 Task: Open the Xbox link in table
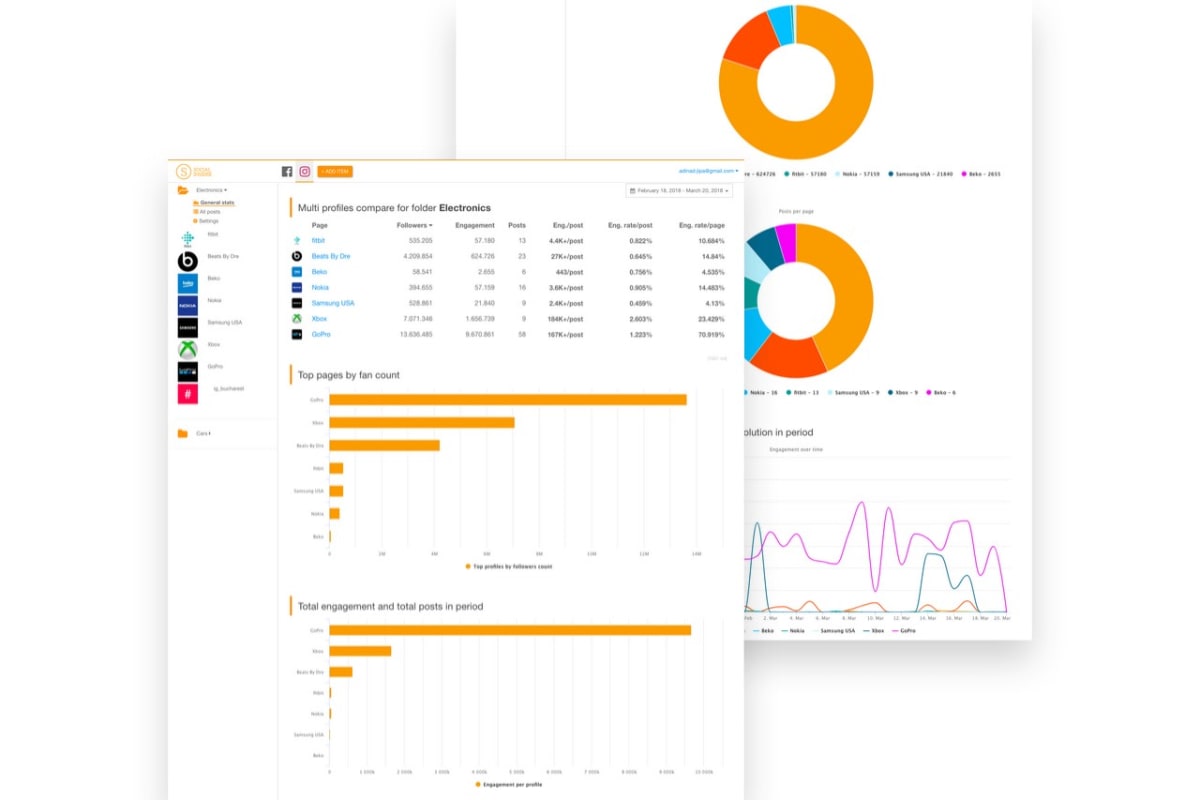pos(319,318)
